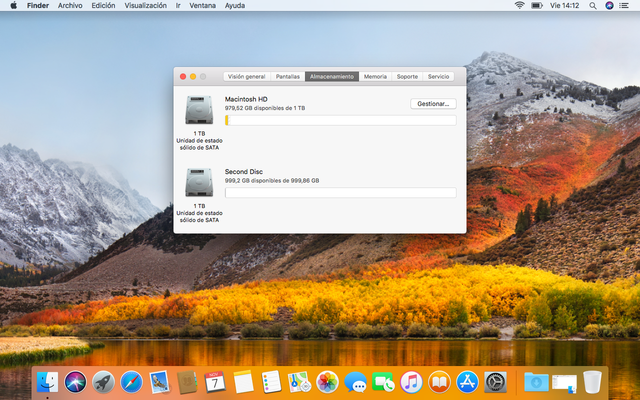This screenshot has width=640, height=400.
Task: Minimize window with yellow button
Action: [193, 76]
